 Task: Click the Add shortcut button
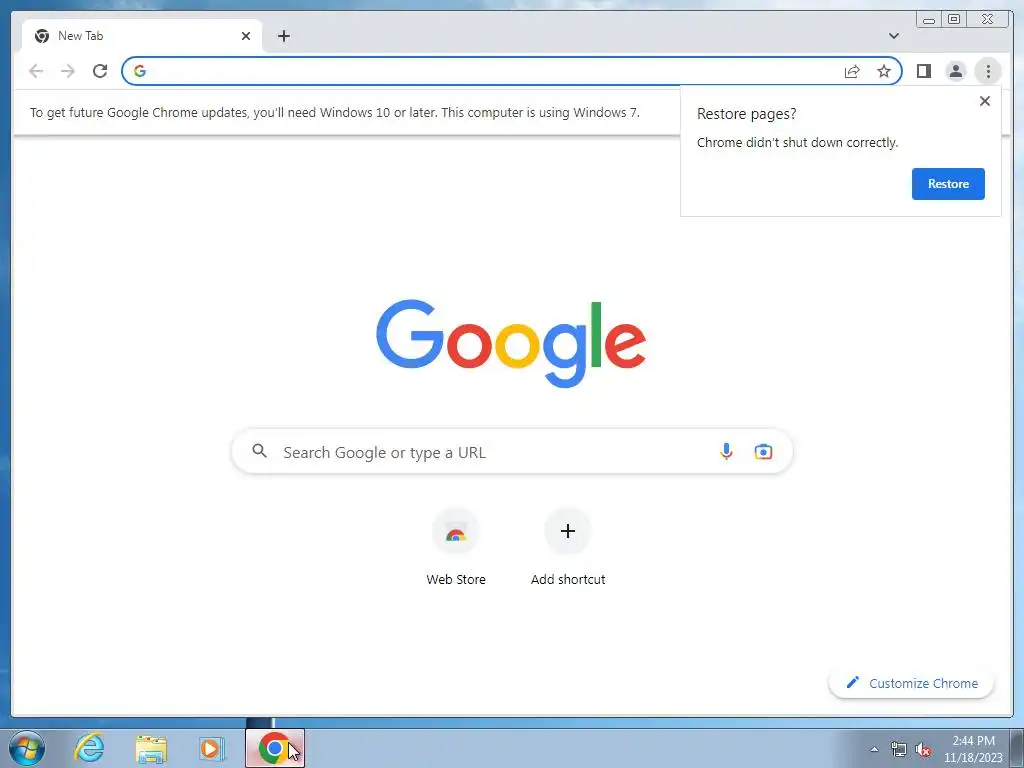568,547
